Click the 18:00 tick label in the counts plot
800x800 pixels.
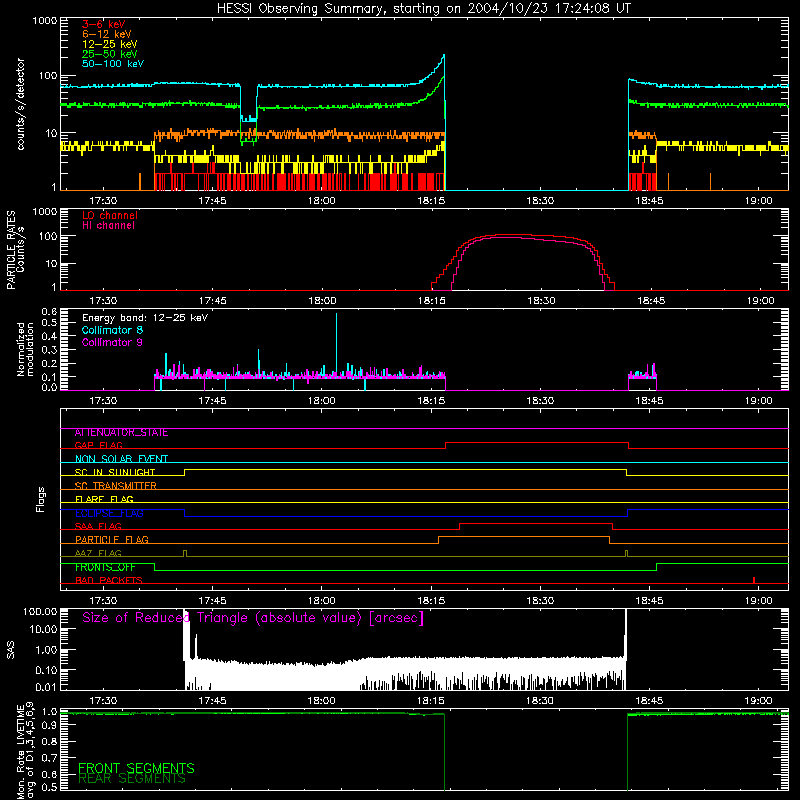[x=321, y=201]
